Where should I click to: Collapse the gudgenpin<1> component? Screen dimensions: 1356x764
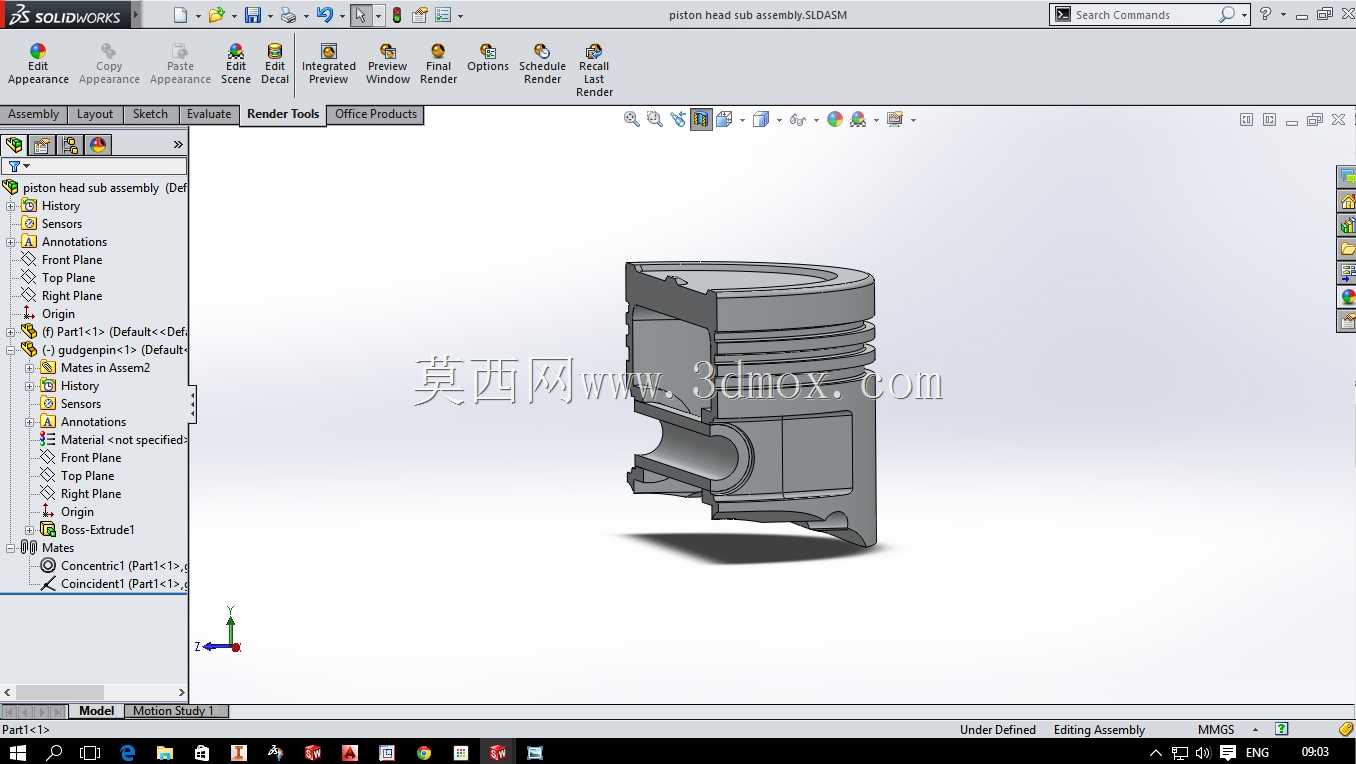[11, 350]
